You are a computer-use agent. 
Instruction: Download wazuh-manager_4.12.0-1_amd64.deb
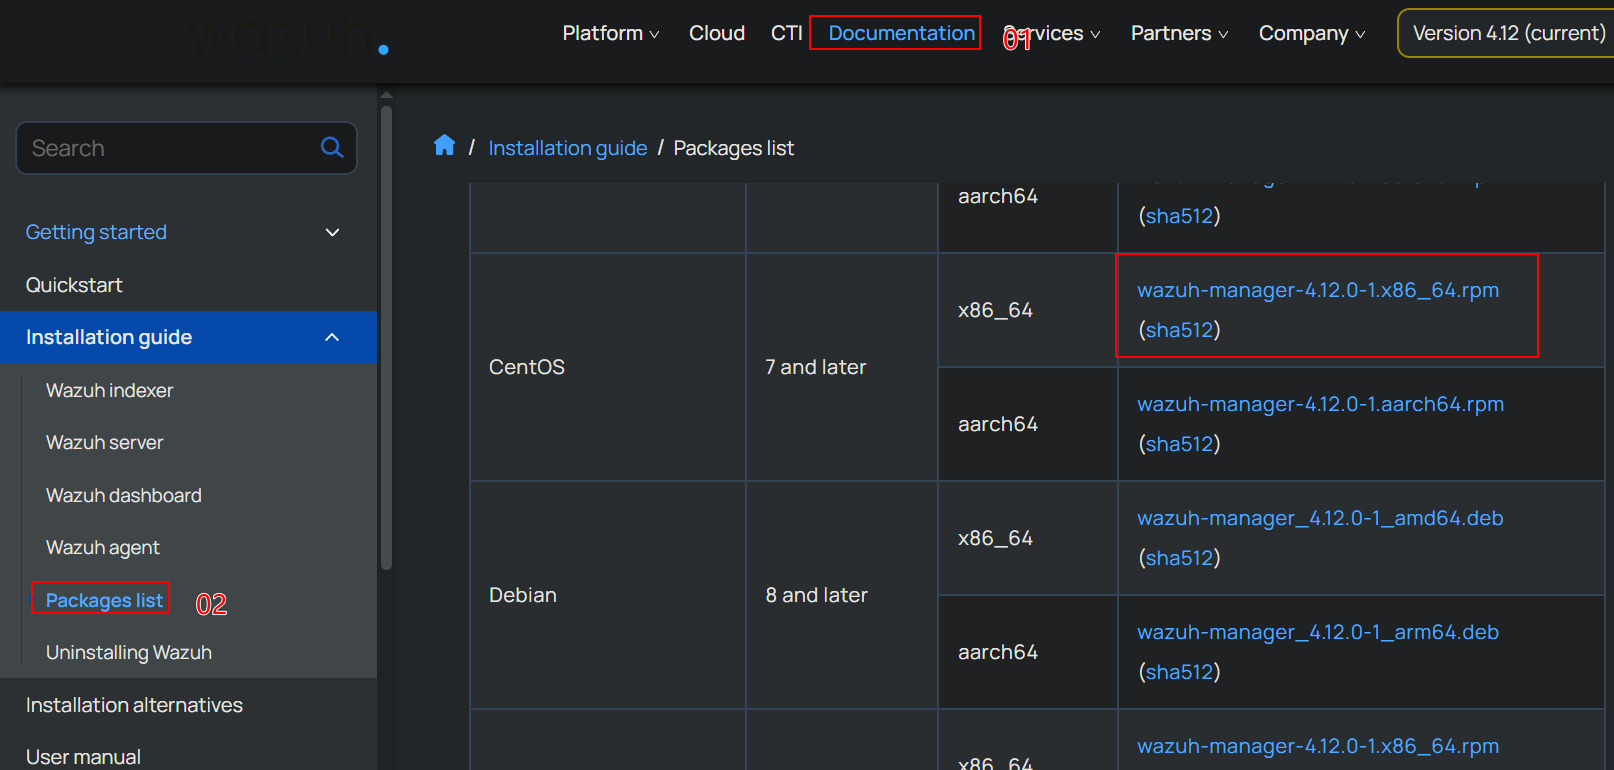click(1320, 518)
